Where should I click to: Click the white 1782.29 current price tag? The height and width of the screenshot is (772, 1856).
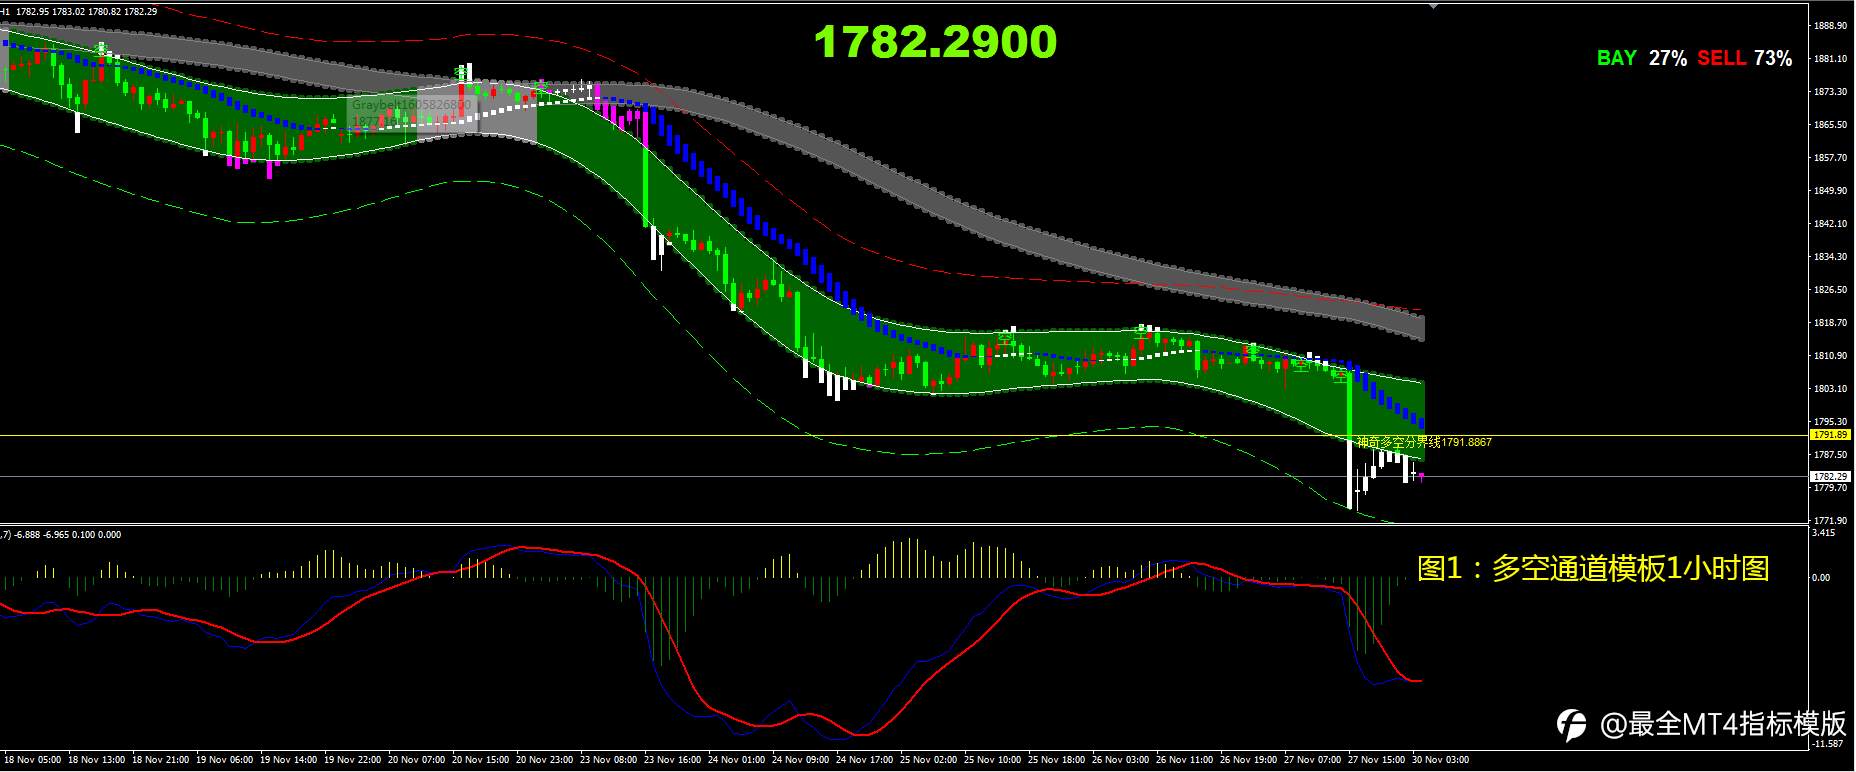pos(1831,477)
